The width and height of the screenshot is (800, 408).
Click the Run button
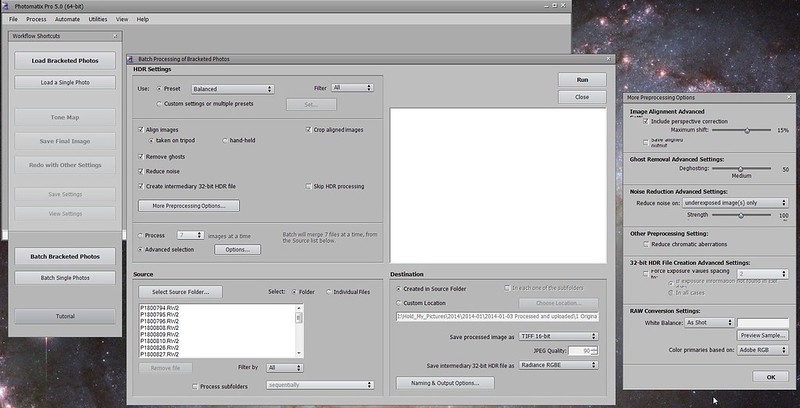pyautogui.click(x=582, y=79)
